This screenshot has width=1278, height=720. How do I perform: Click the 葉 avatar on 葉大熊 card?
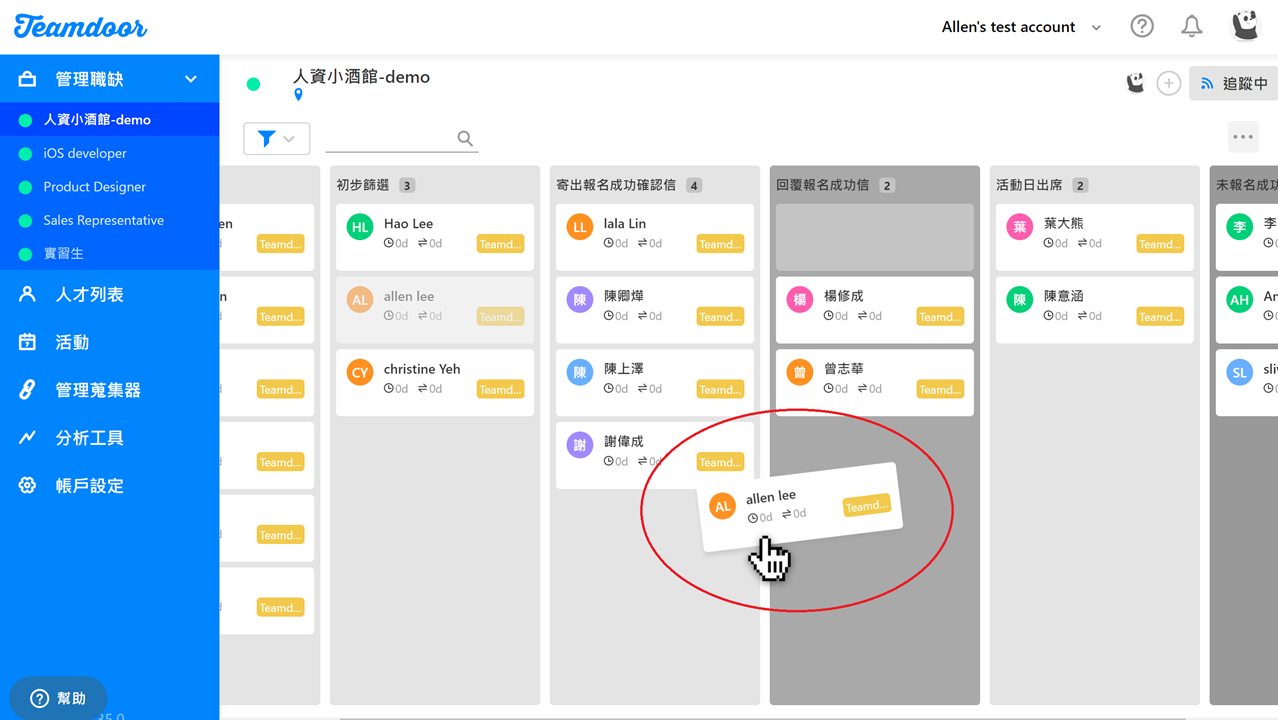click(1020, 227)
